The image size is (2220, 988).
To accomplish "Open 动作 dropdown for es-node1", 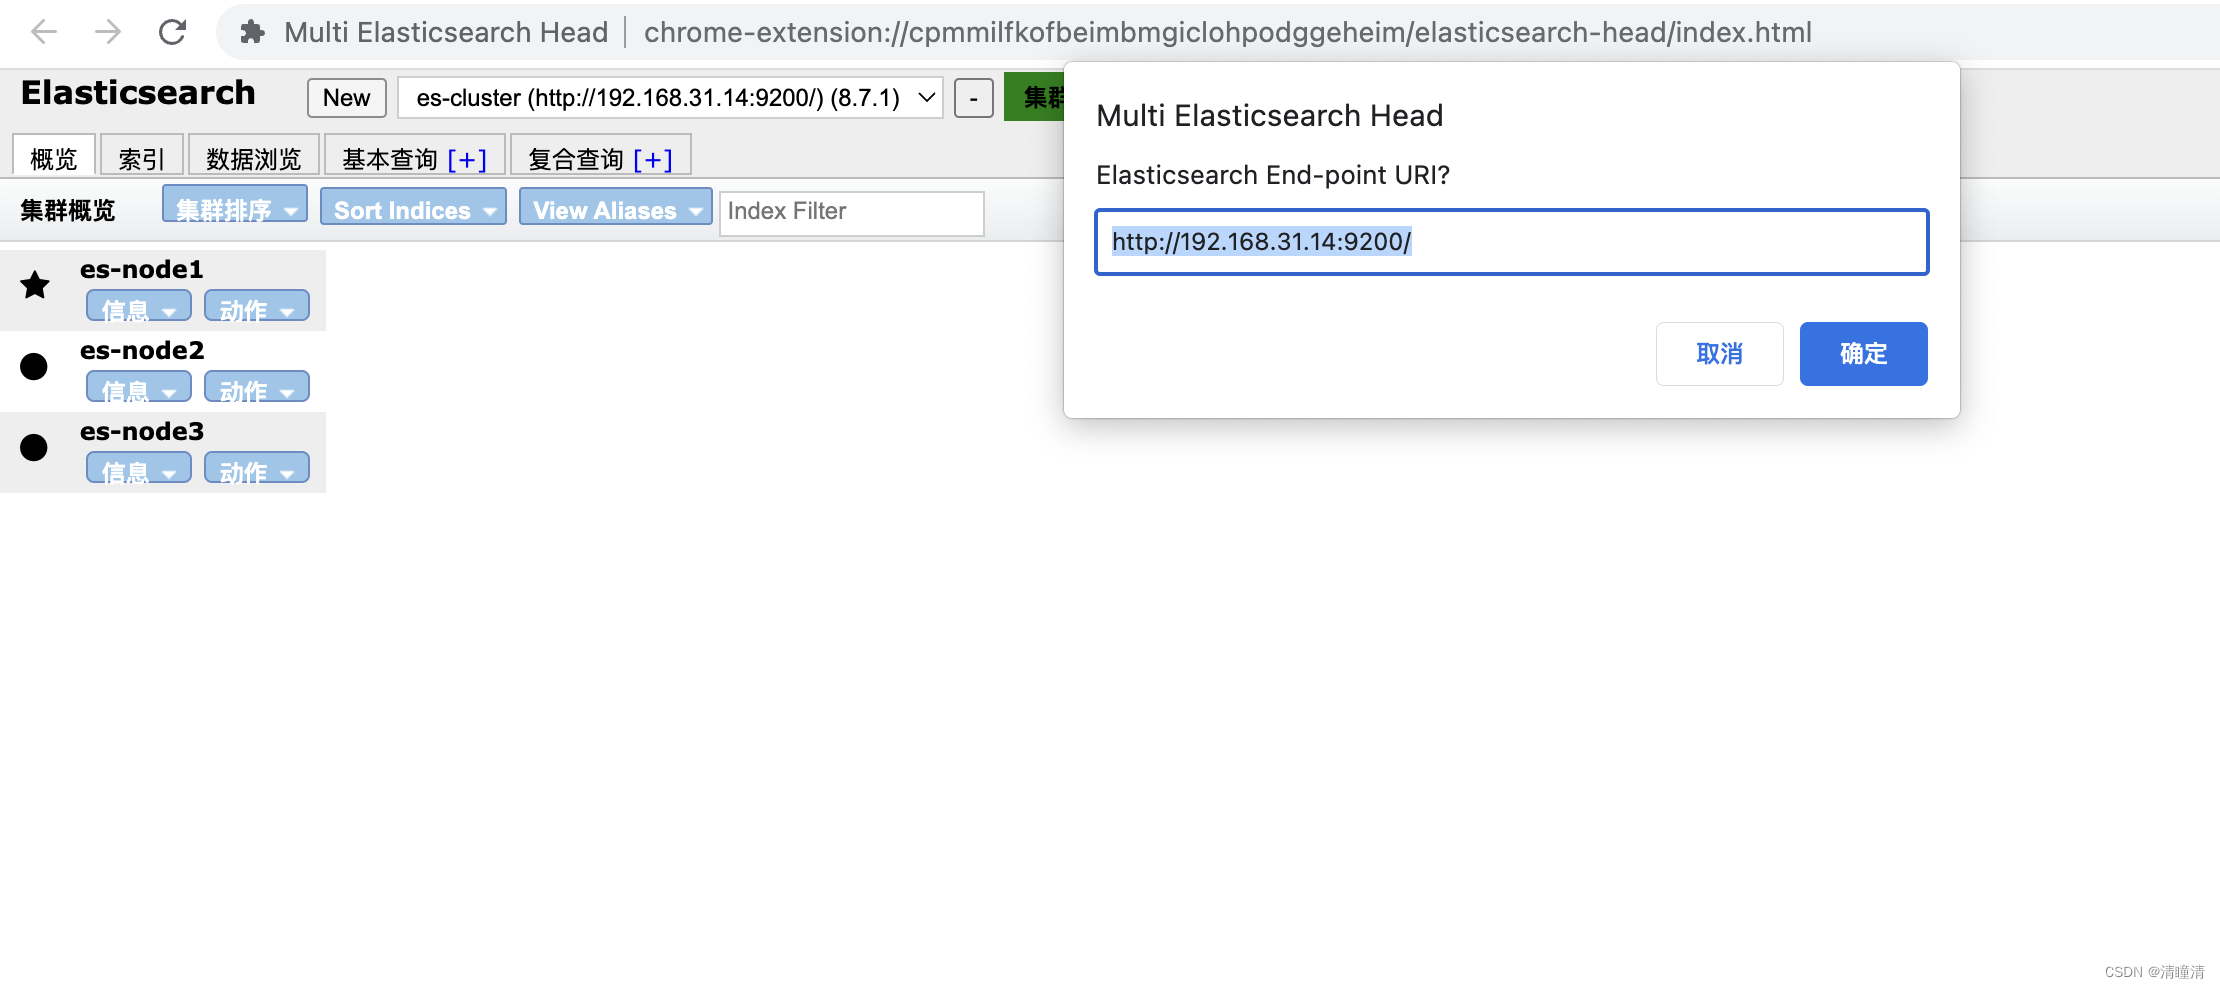I will (x=257, y=306).
